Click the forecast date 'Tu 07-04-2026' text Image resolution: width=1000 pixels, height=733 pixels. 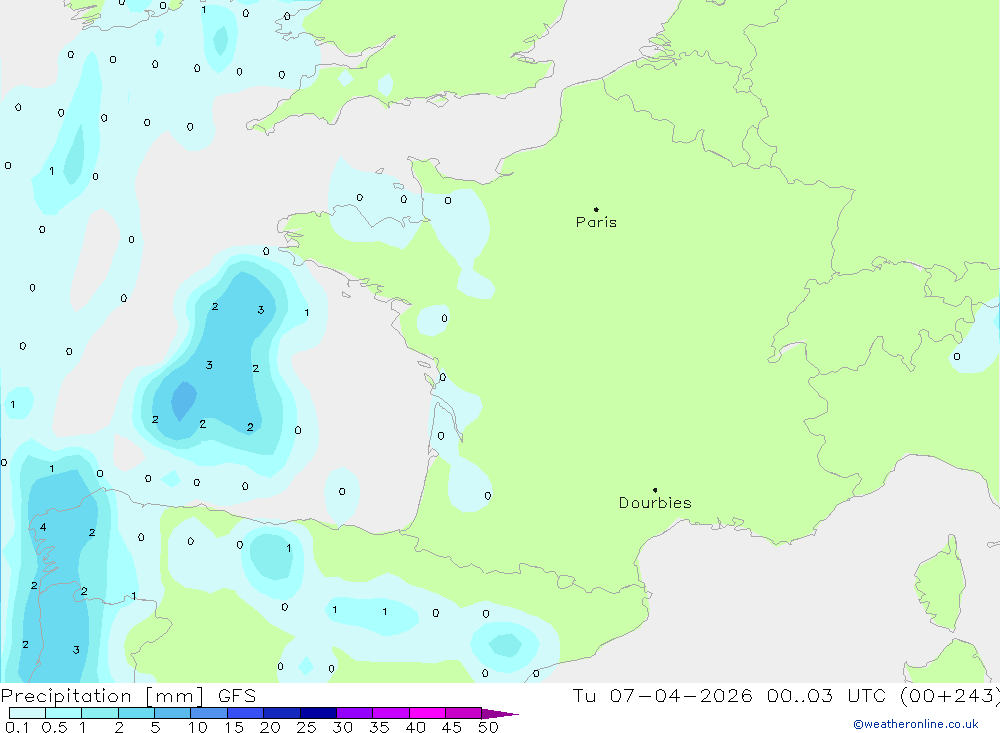tap(662, 695)
